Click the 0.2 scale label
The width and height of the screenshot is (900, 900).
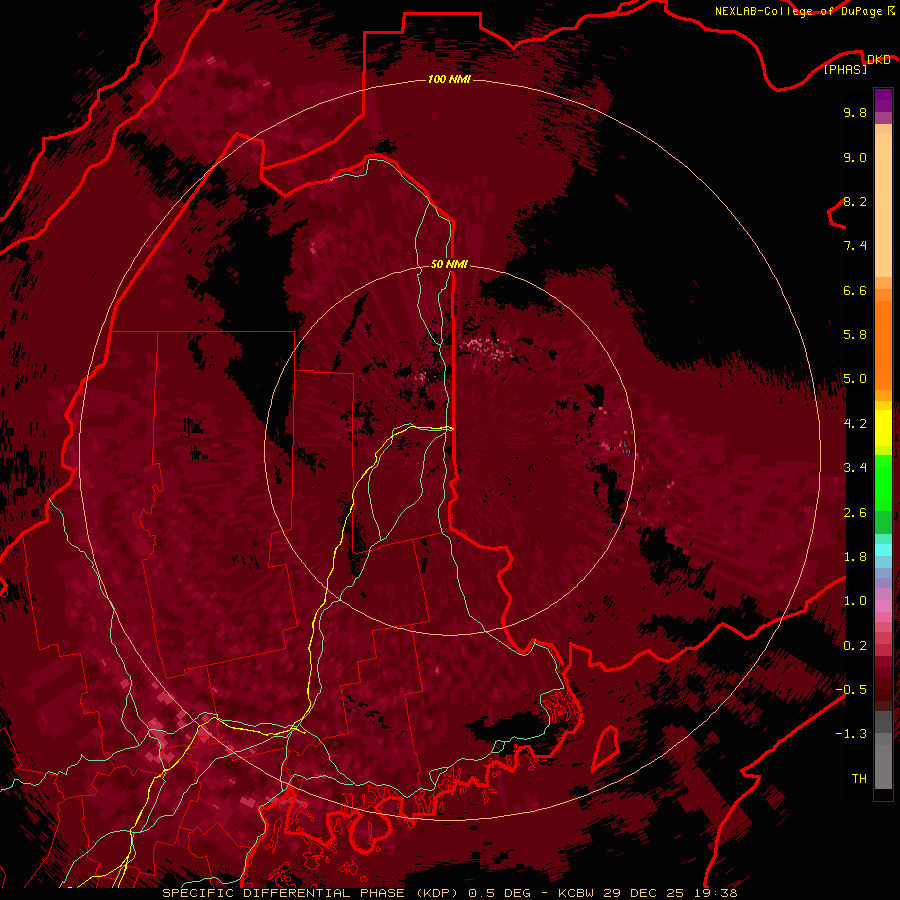(x=855, y=646)
